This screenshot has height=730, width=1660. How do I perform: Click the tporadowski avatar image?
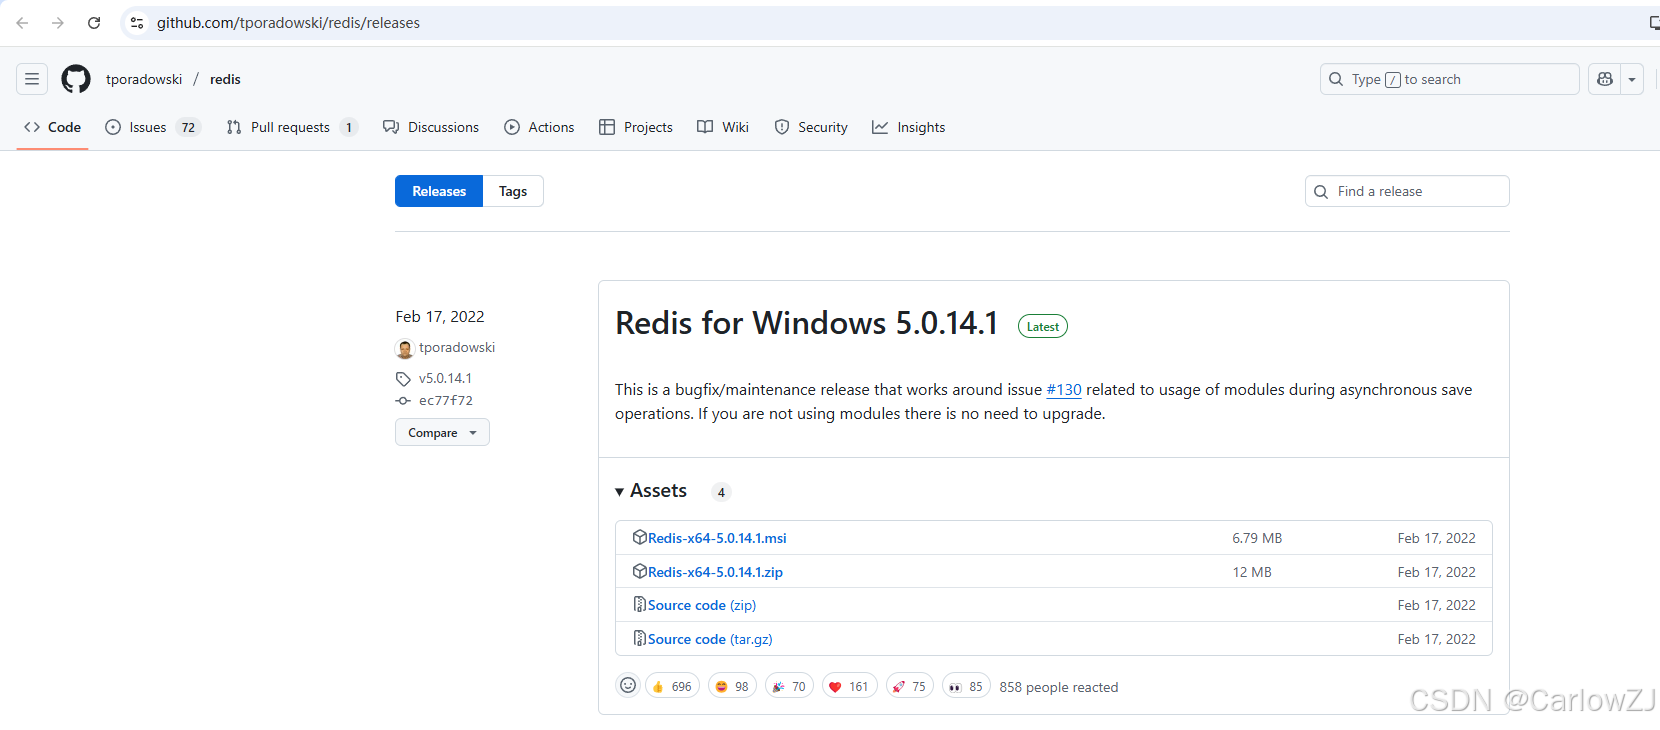click(405, 349)
